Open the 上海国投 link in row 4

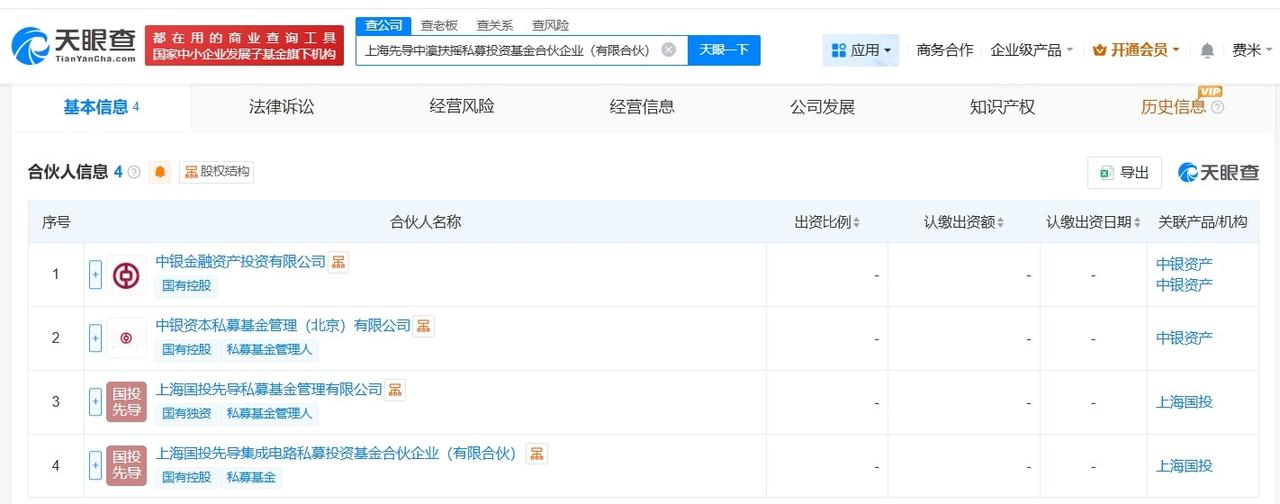(1184, 466)
